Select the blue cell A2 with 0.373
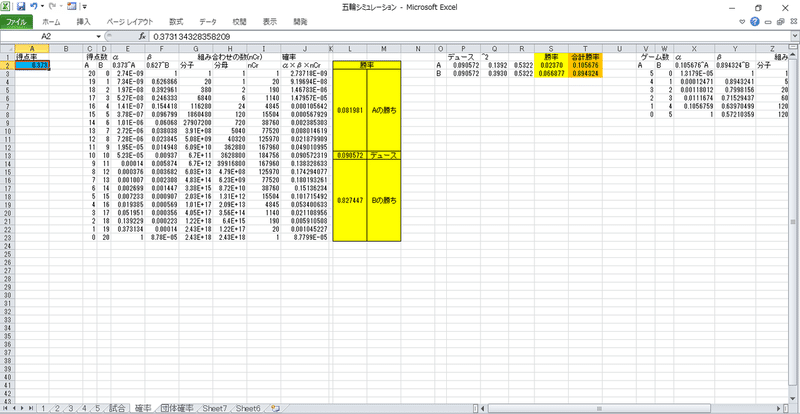 [32, 65]
